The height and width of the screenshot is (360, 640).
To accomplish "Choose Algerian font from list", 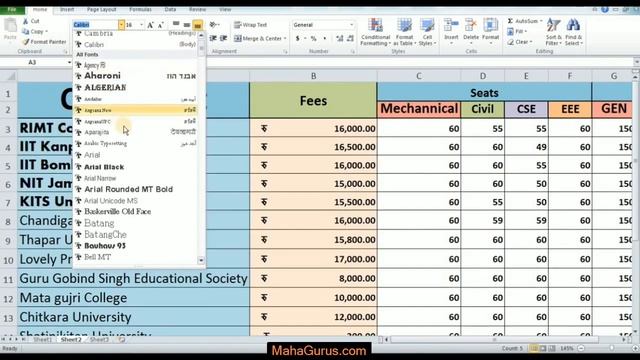I will point(136,87).
